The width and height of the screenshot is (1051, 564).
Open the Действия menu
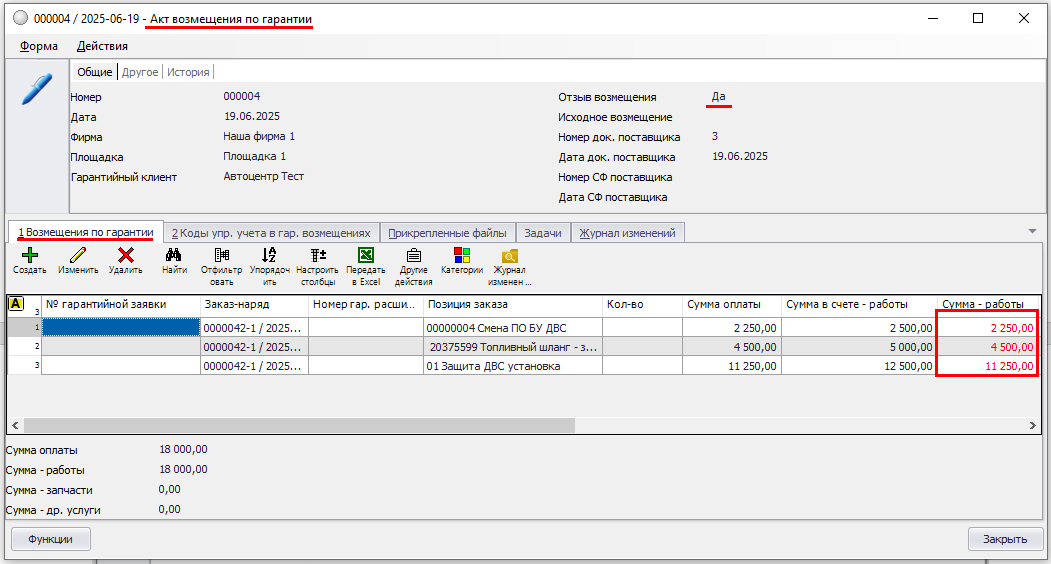click(102, 46)
